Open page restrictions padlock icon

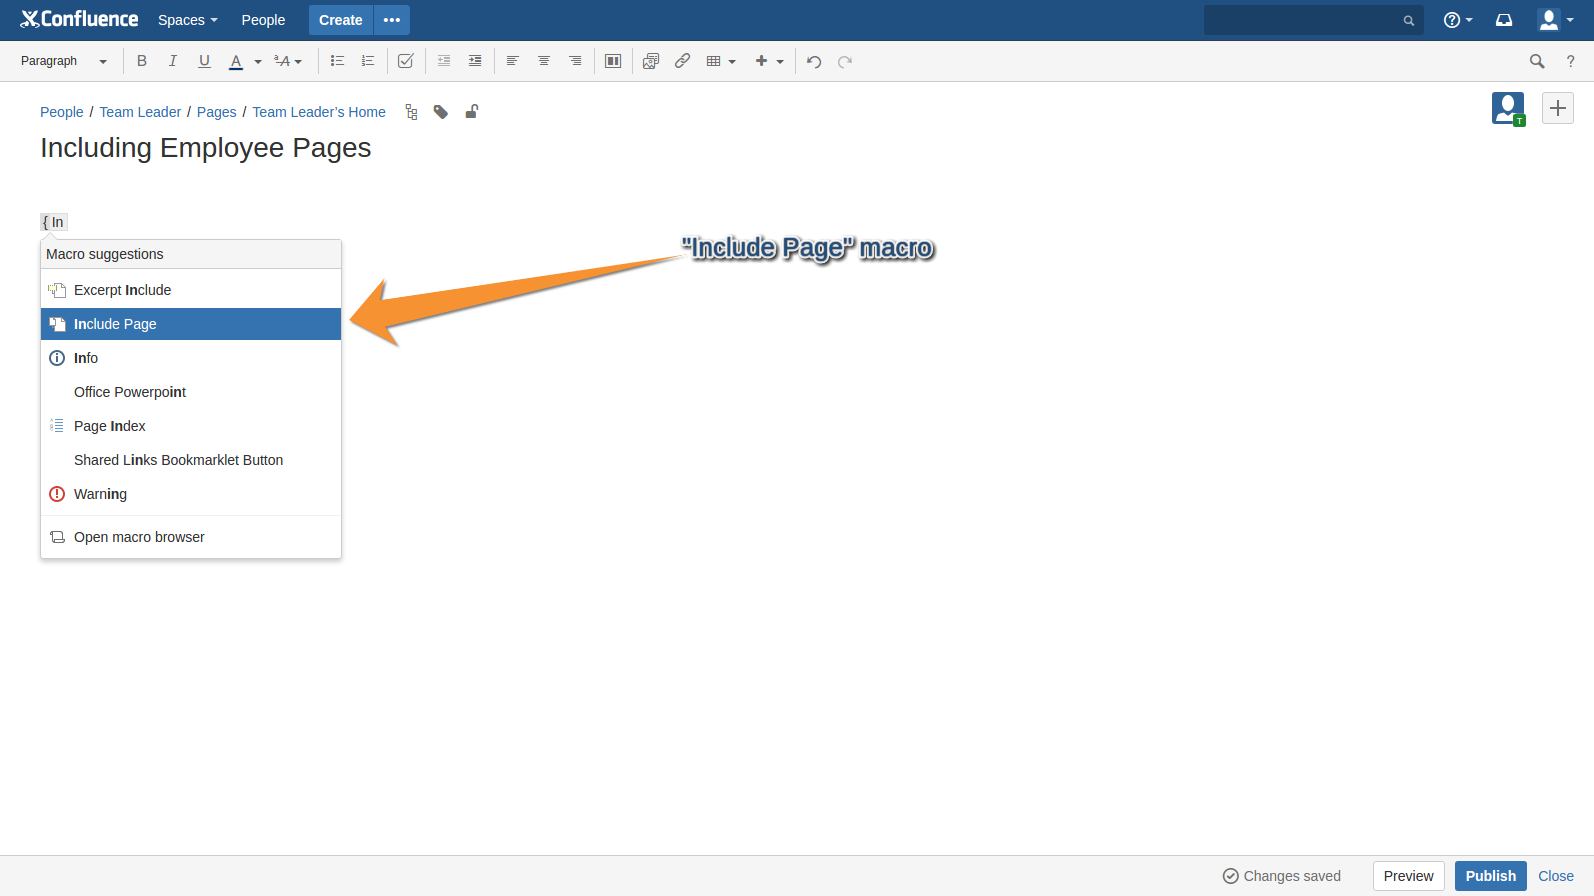(471, 112)
